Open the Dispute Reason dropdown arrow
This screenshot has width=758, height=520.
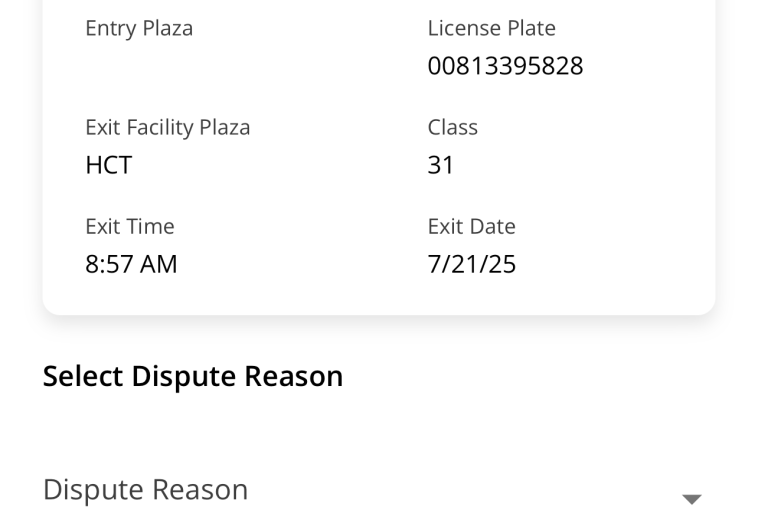pos(691,499)
